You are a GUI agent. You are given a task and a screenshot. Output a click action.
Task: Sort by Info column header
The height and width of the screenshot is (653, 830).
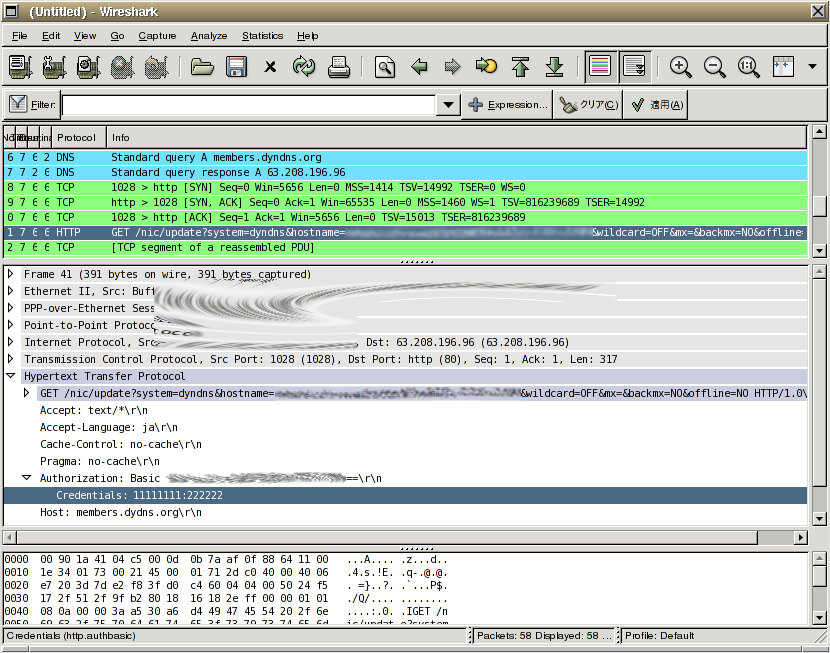[x=456, y=138]
